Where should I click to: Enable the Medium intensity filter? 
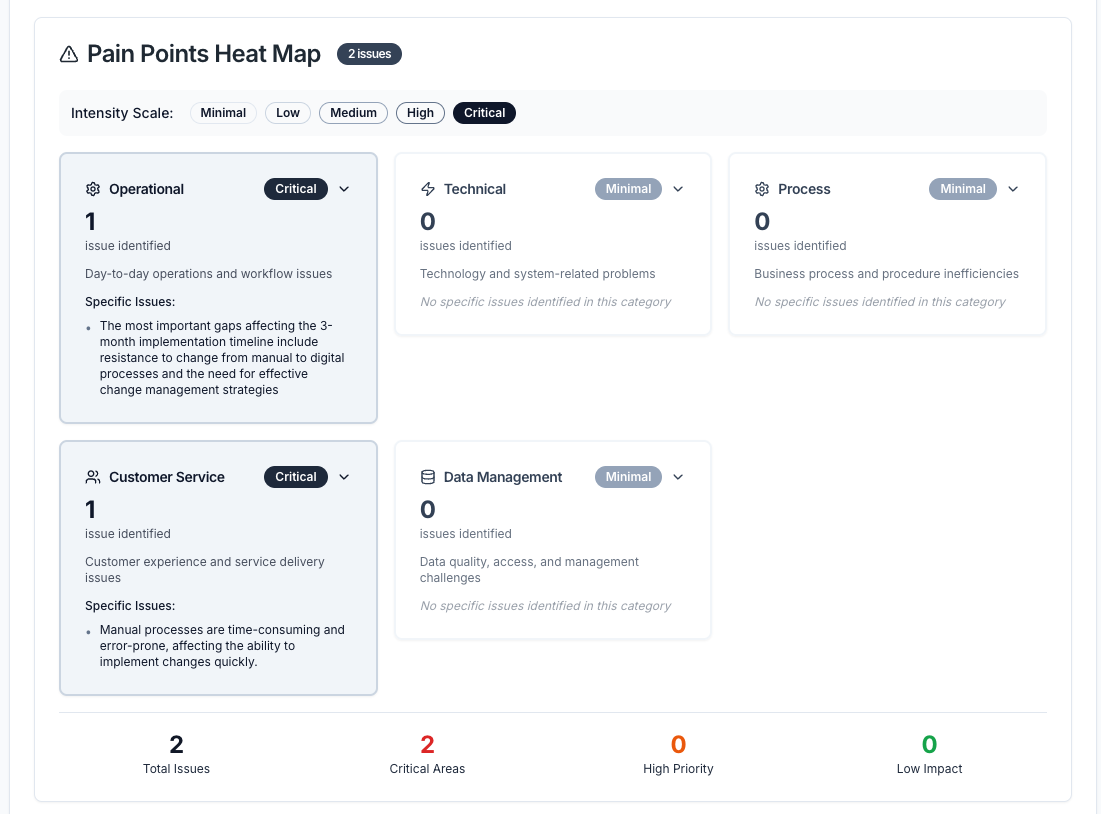(353, 113)
